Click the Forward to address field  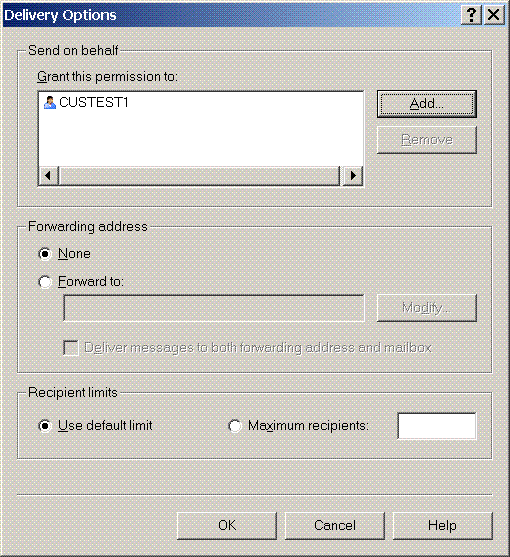214,308
